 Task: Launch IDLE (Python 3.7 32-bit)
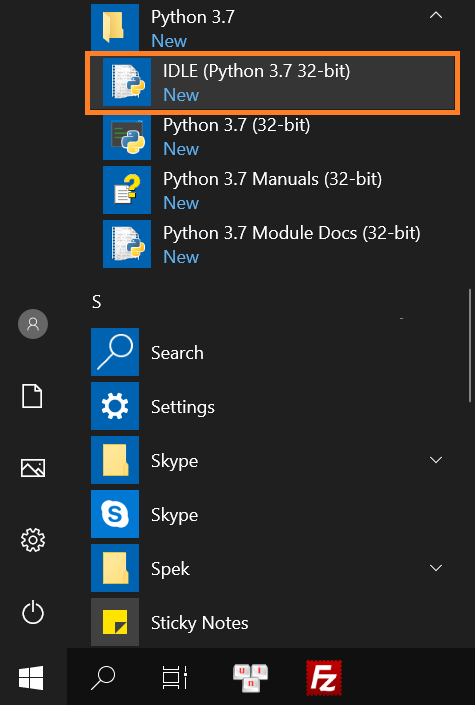click(273, 83)
